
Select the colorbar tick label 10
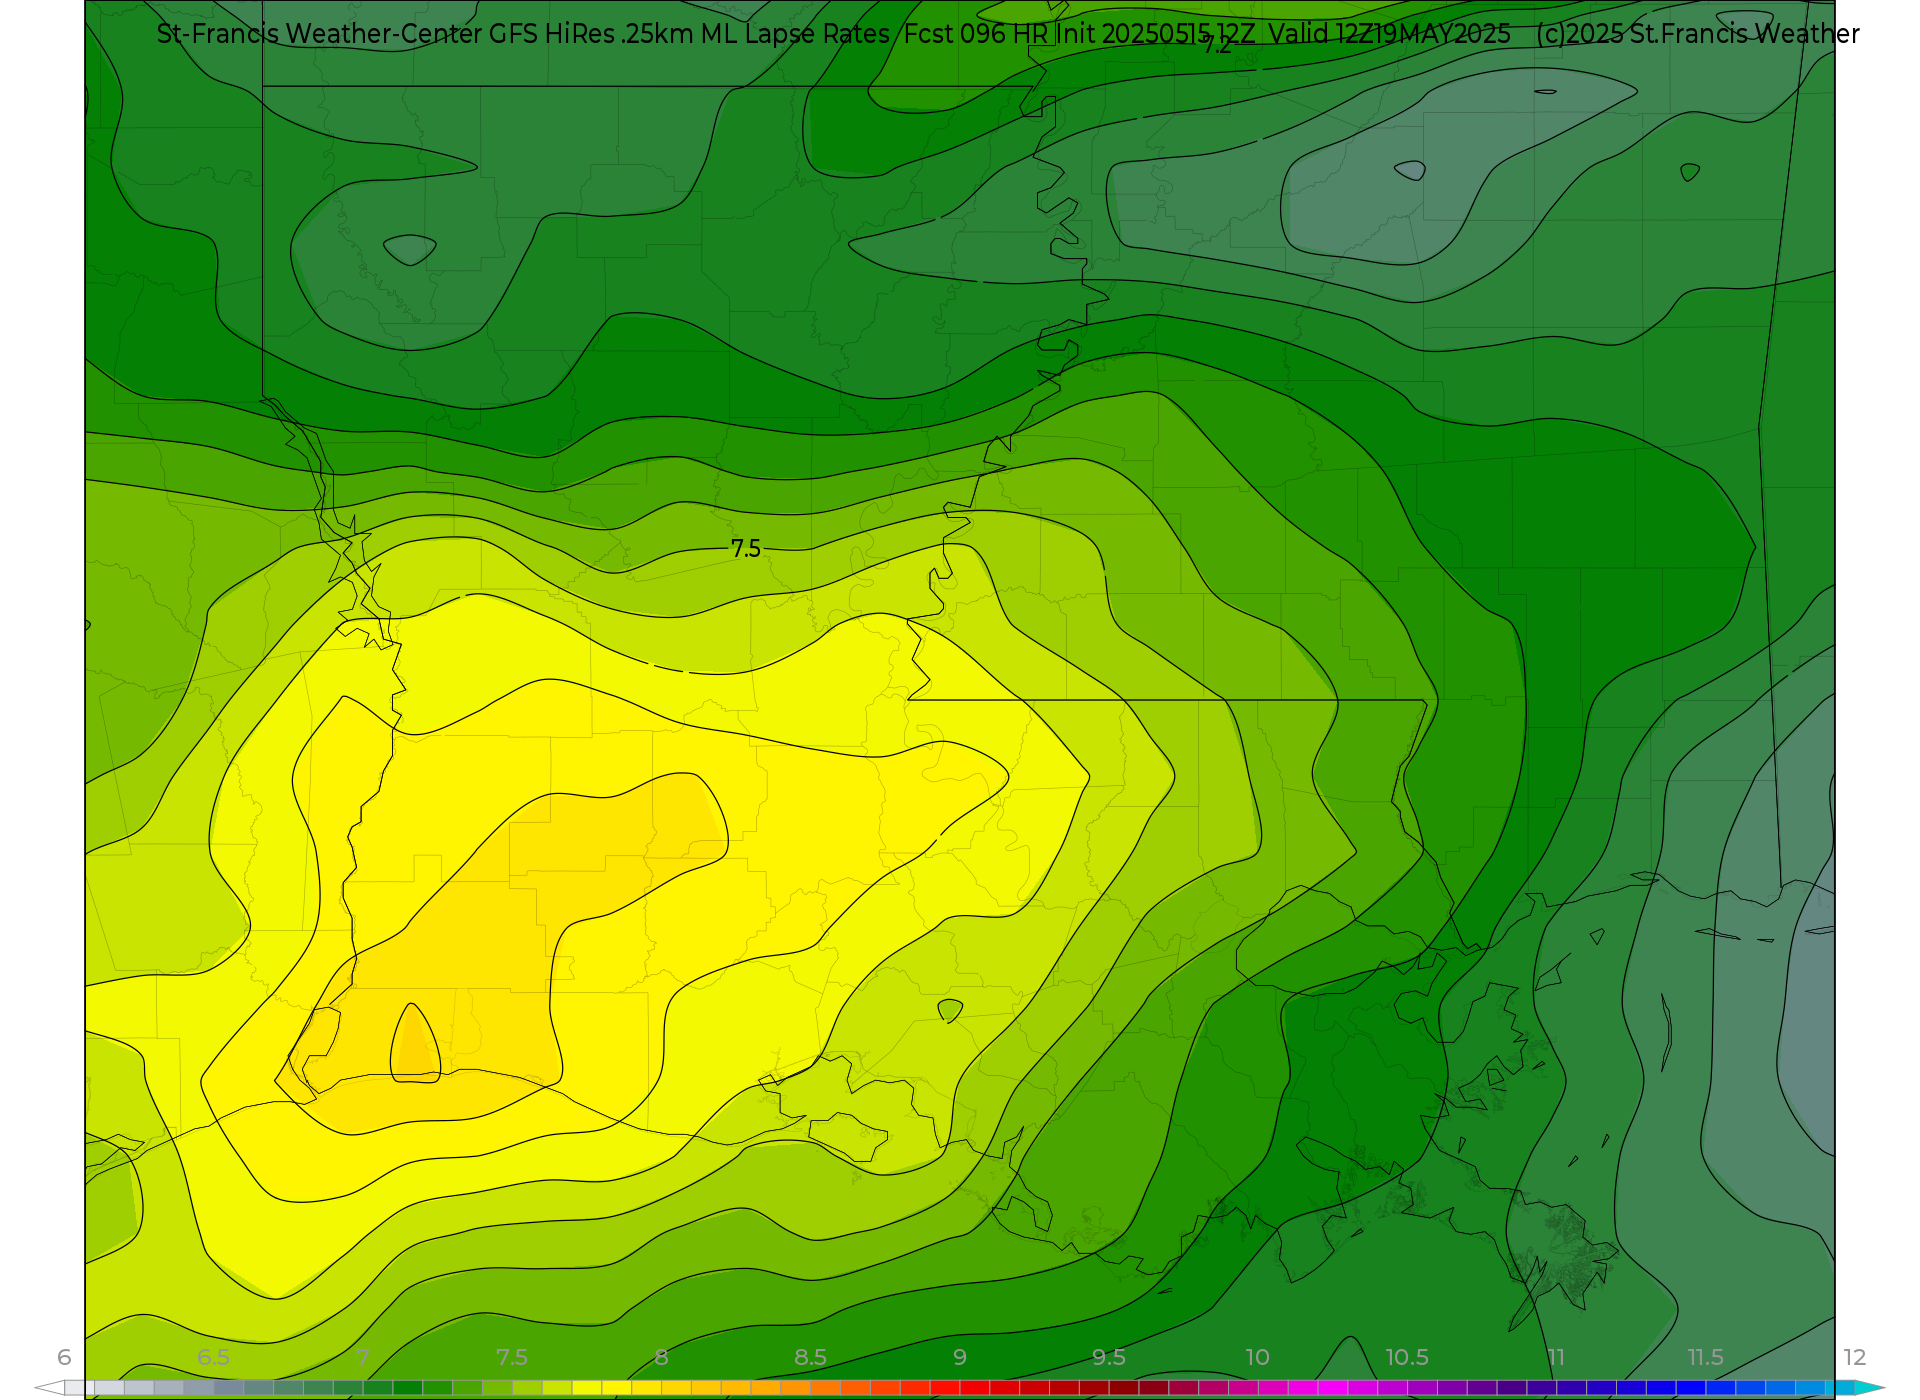[1257, 1357]
